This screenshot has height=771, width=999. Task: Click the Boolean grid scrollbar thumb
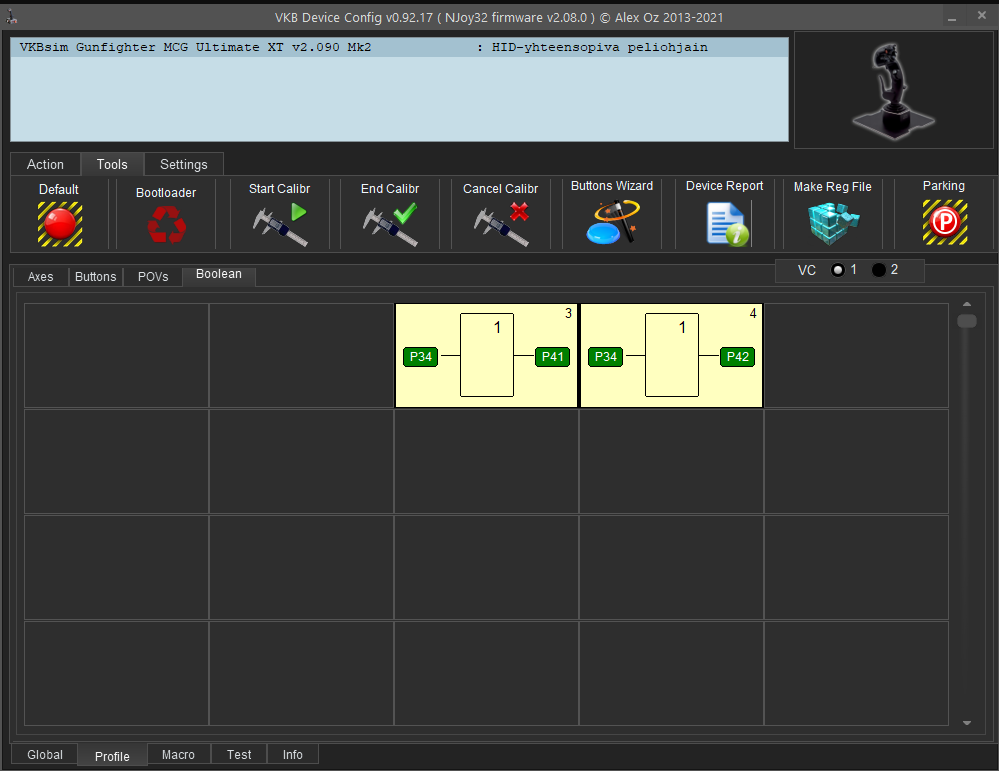click(967, 321)
